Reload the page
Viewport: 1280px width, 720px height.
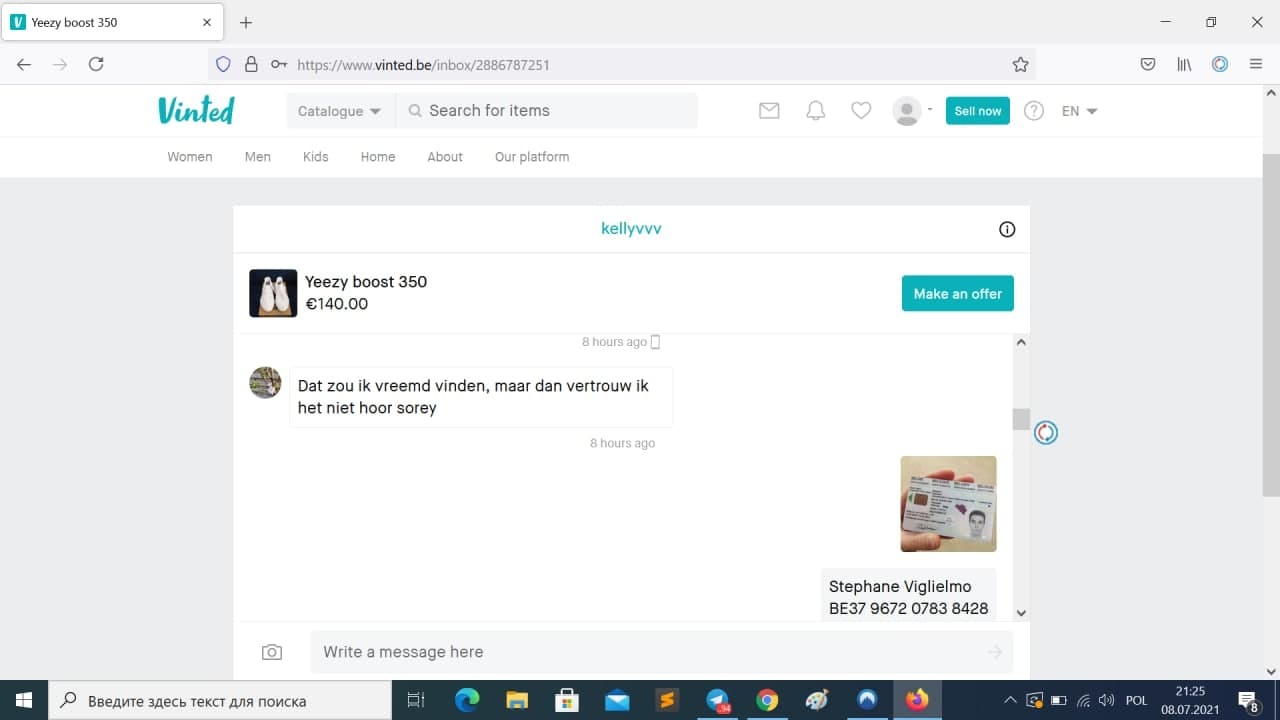click(96, 64)
